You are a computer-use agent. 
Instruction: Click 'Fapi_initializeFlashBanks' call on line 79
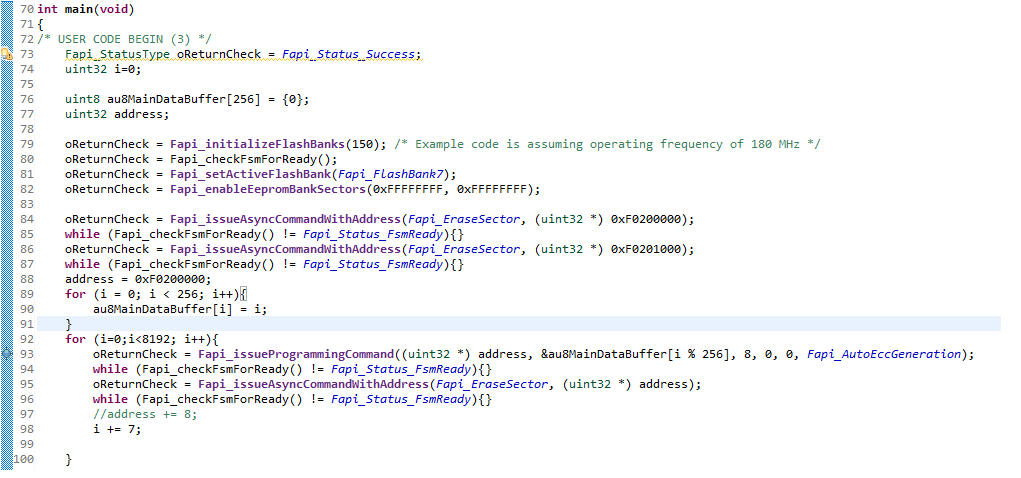click(258, 144)
